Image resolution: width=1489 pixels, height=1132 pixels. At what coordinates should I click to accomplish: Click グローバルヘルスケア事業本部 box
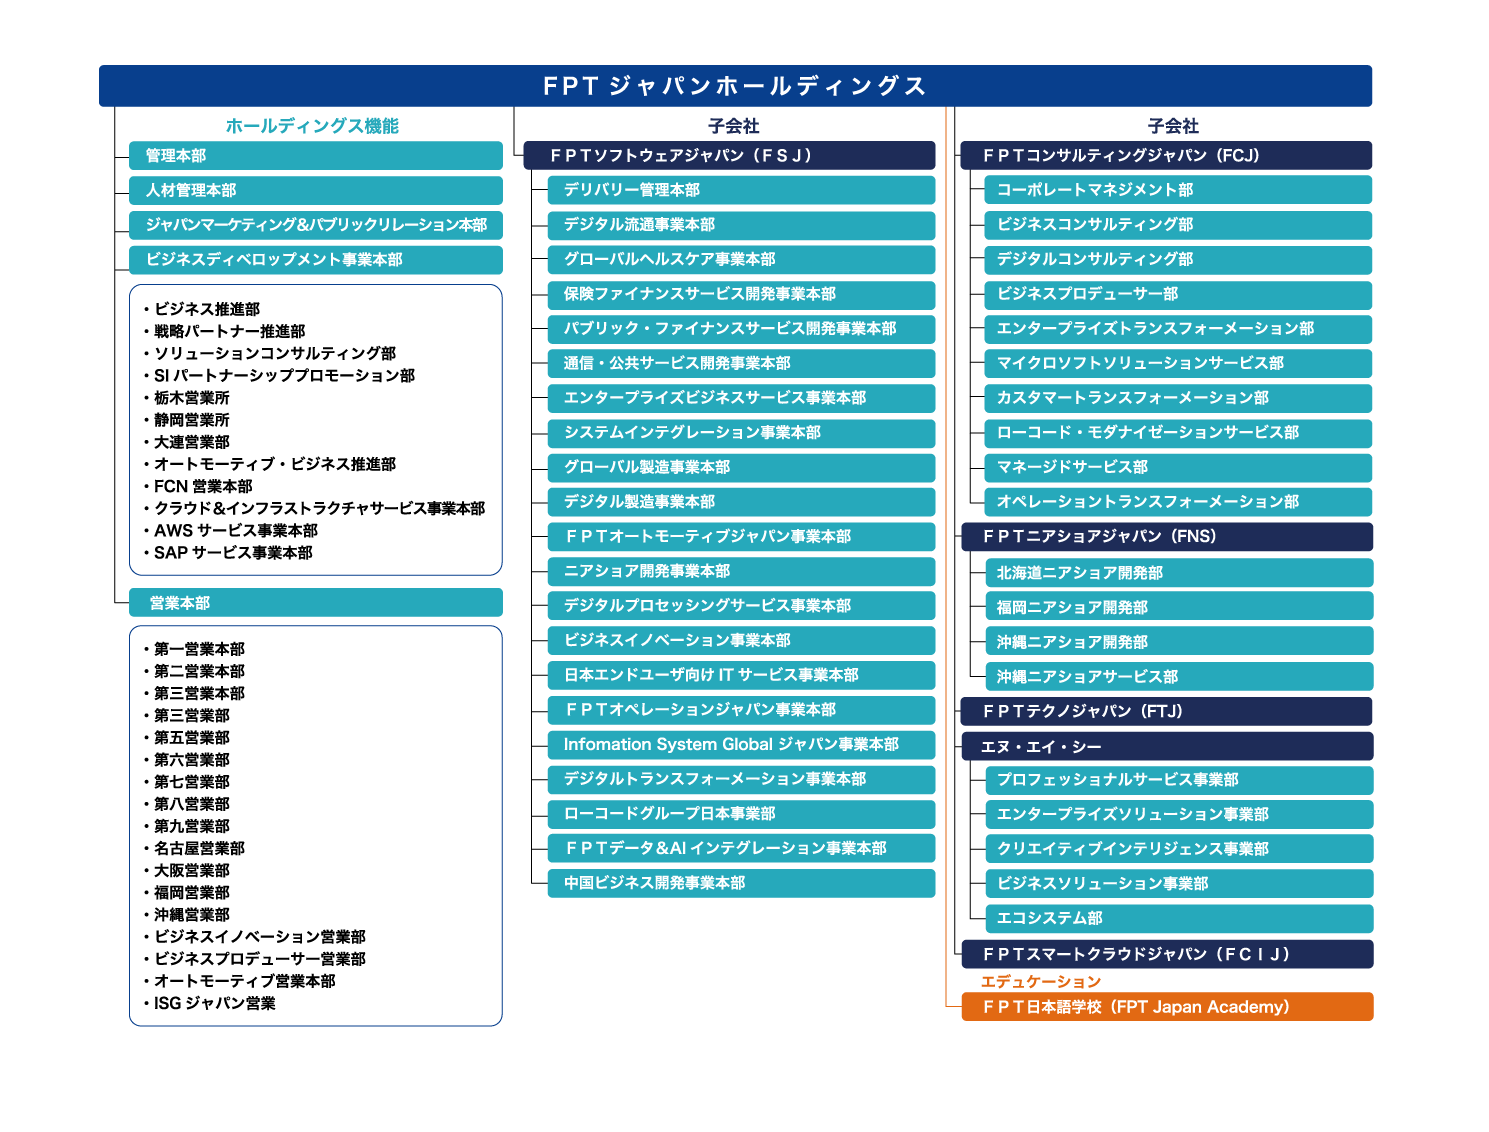tap(741, 260)
